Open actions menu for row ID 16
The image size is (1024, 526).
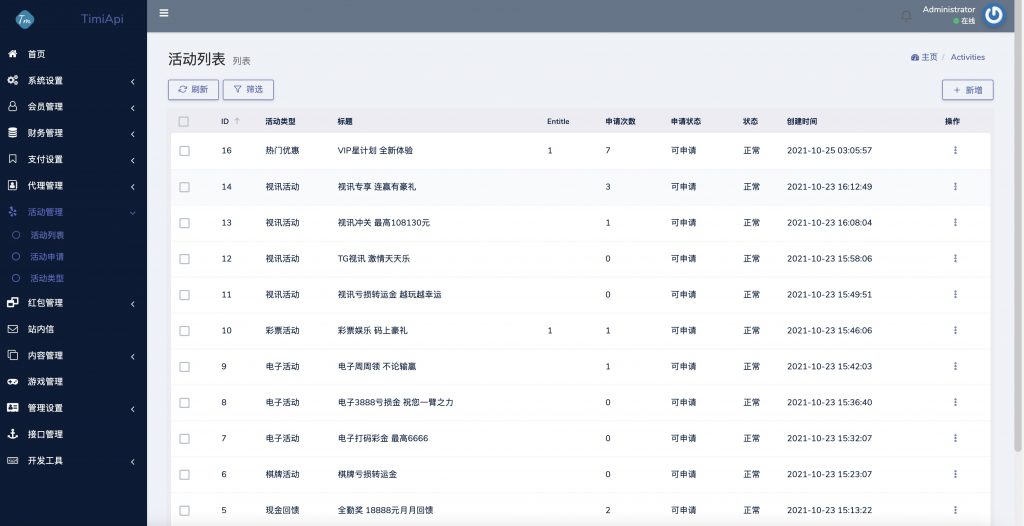point(954,151)
